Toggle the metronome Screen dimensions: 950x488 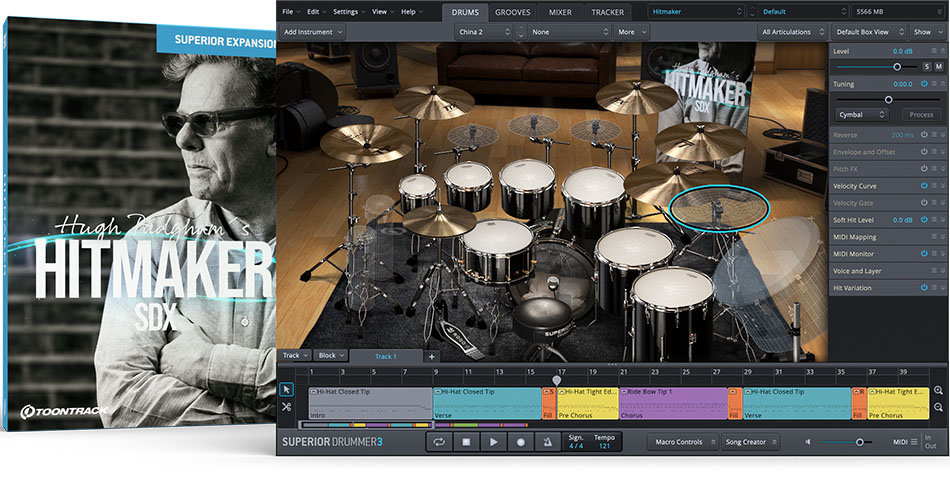[548, 442]
